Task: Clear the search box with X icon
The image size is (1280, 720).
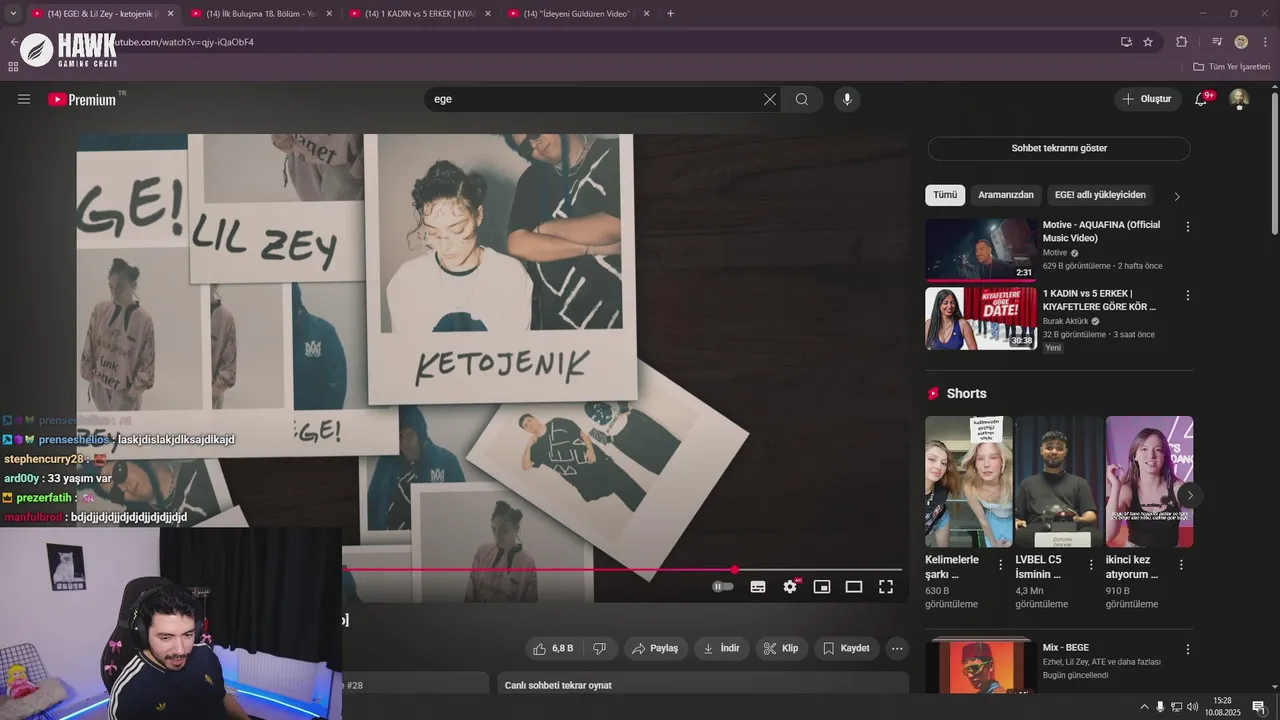Action: click(x=769, y=99)
